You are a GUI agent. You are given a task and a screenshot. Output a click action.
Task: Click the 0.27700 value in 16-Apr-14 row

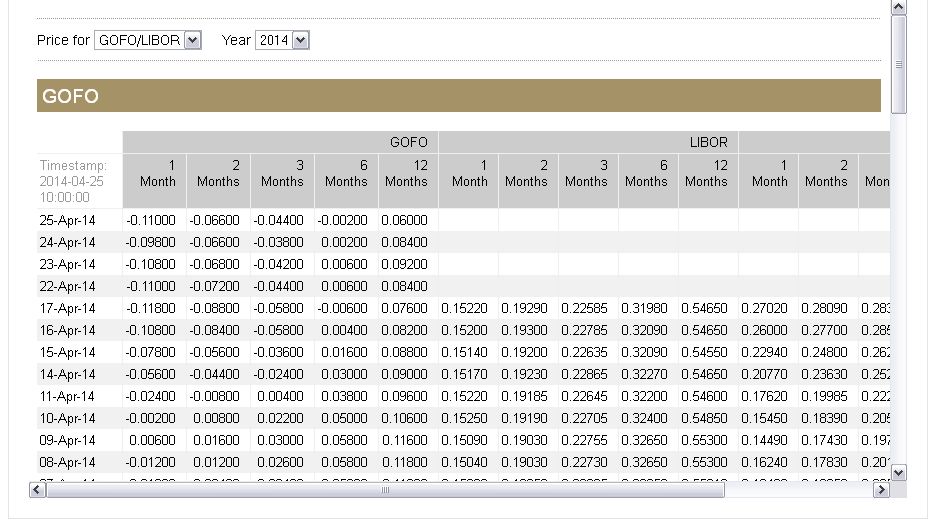824,330
